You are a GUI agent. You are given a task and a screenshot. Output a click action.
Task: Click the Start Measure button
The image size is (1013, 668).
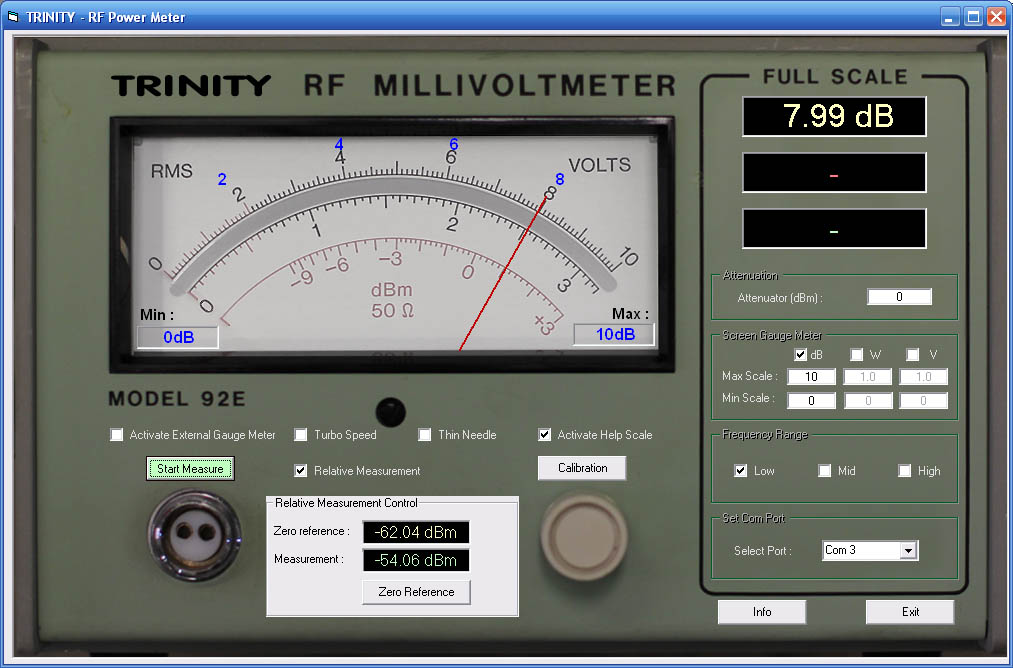pyautogui.click(x=190, y=468)
